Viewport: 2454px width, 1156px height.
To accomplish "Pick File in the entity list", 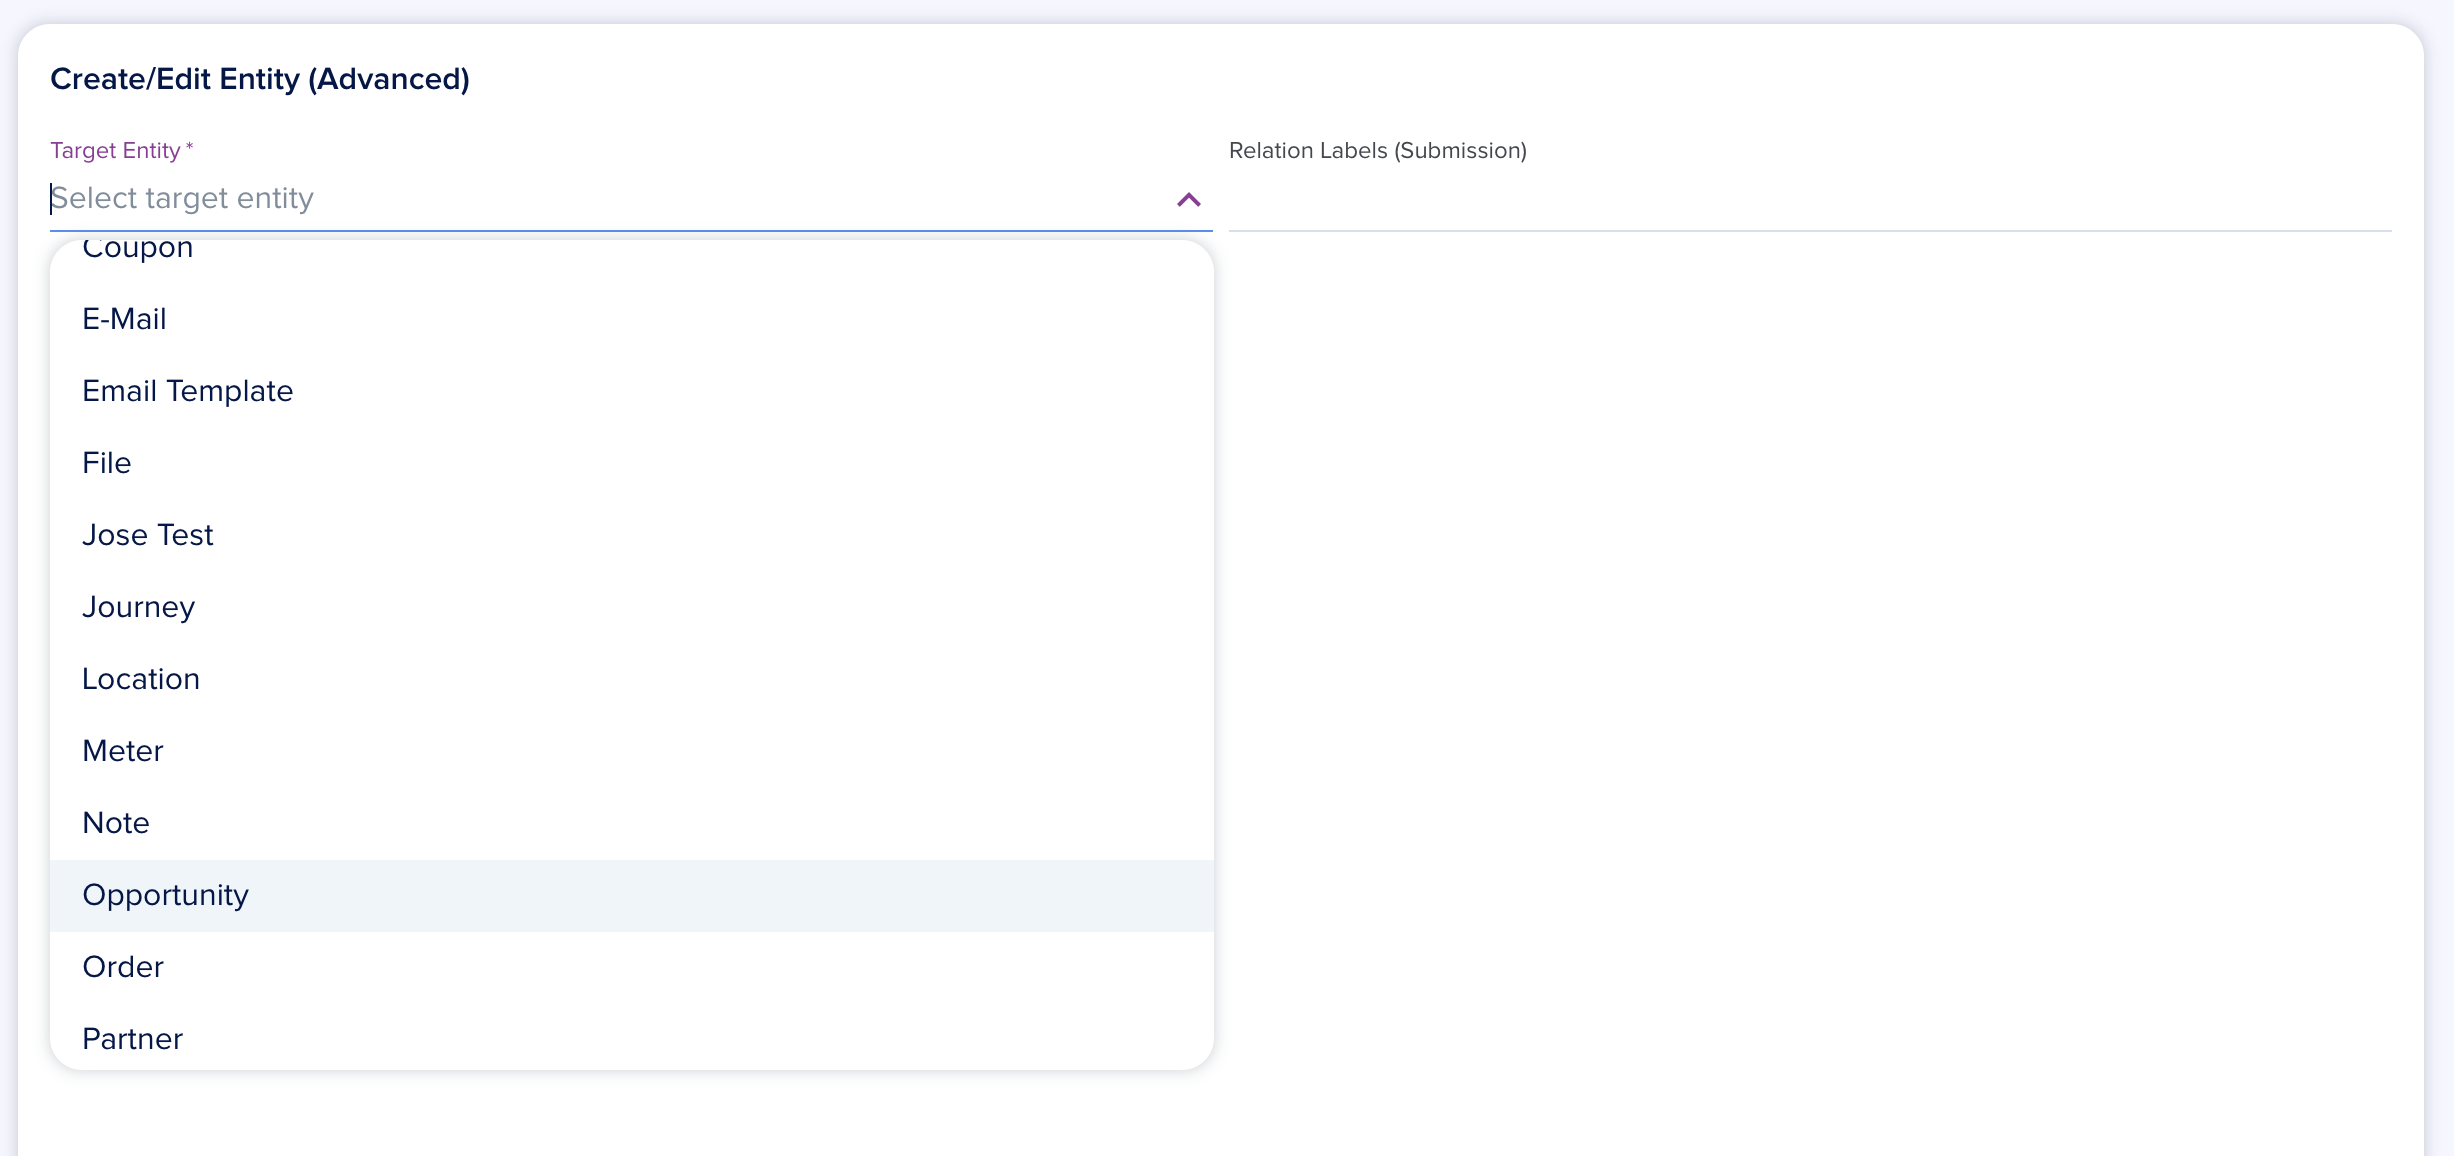I will [x=107, y=463].
